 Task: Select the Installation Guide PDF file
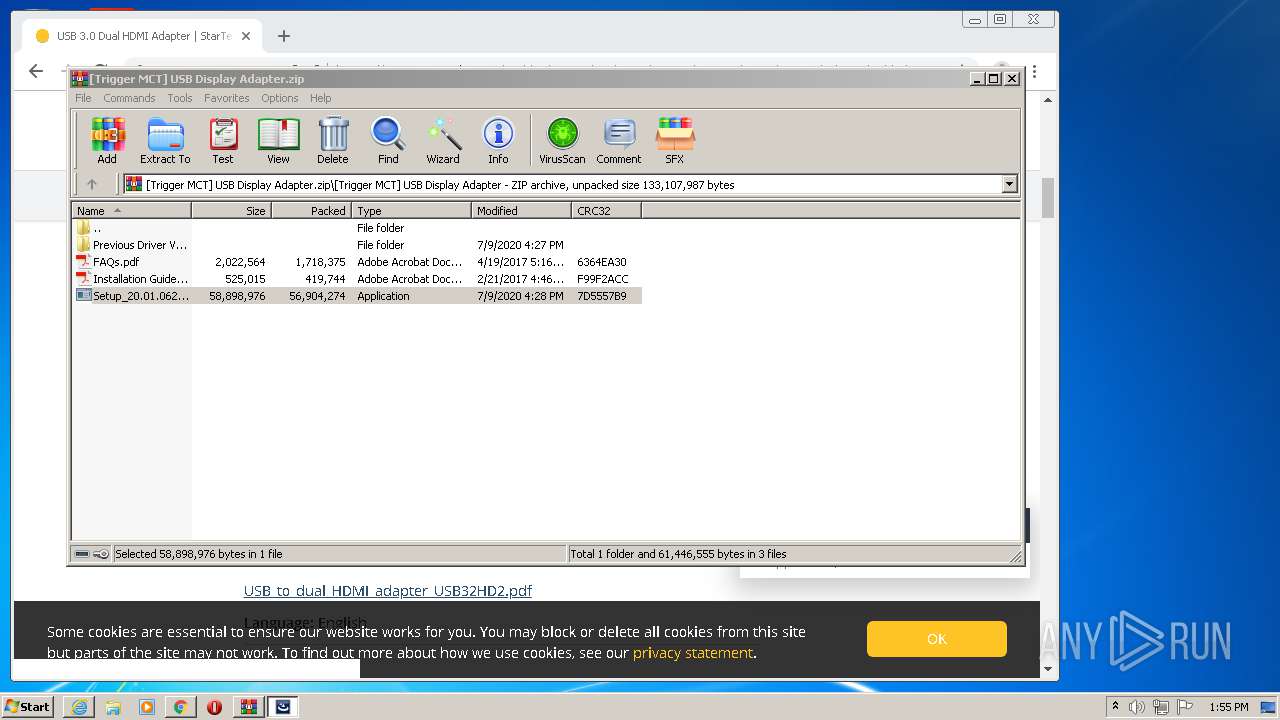pyautogui.click(x=357, y=279)
